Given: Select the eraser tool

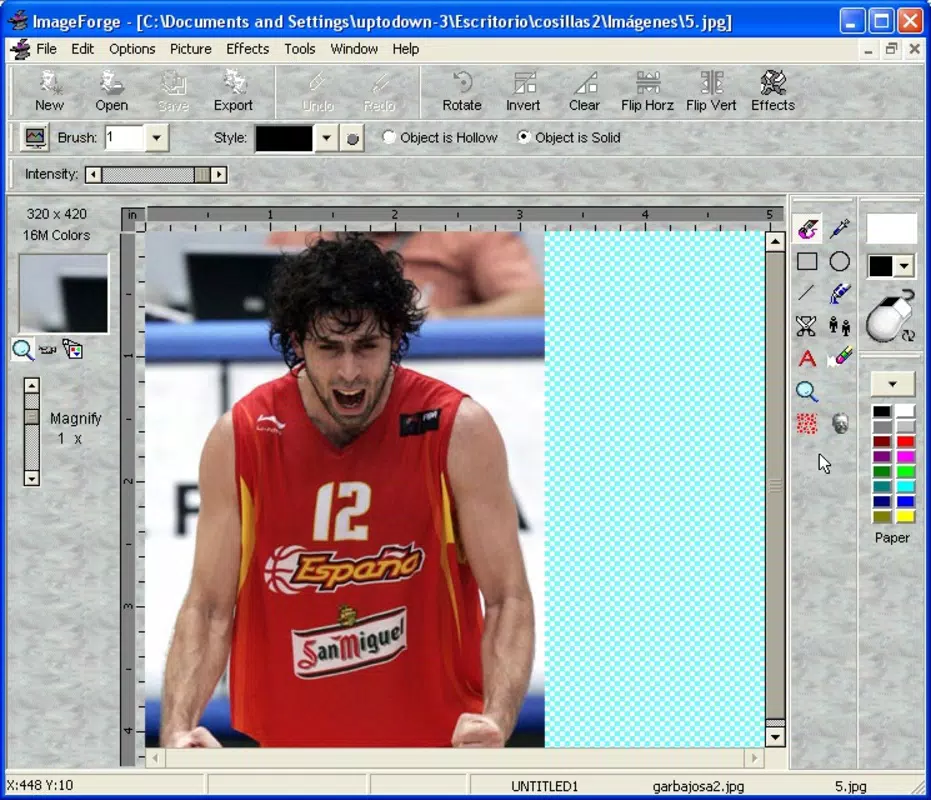Looking at the screenshot, I should [840, 358].
